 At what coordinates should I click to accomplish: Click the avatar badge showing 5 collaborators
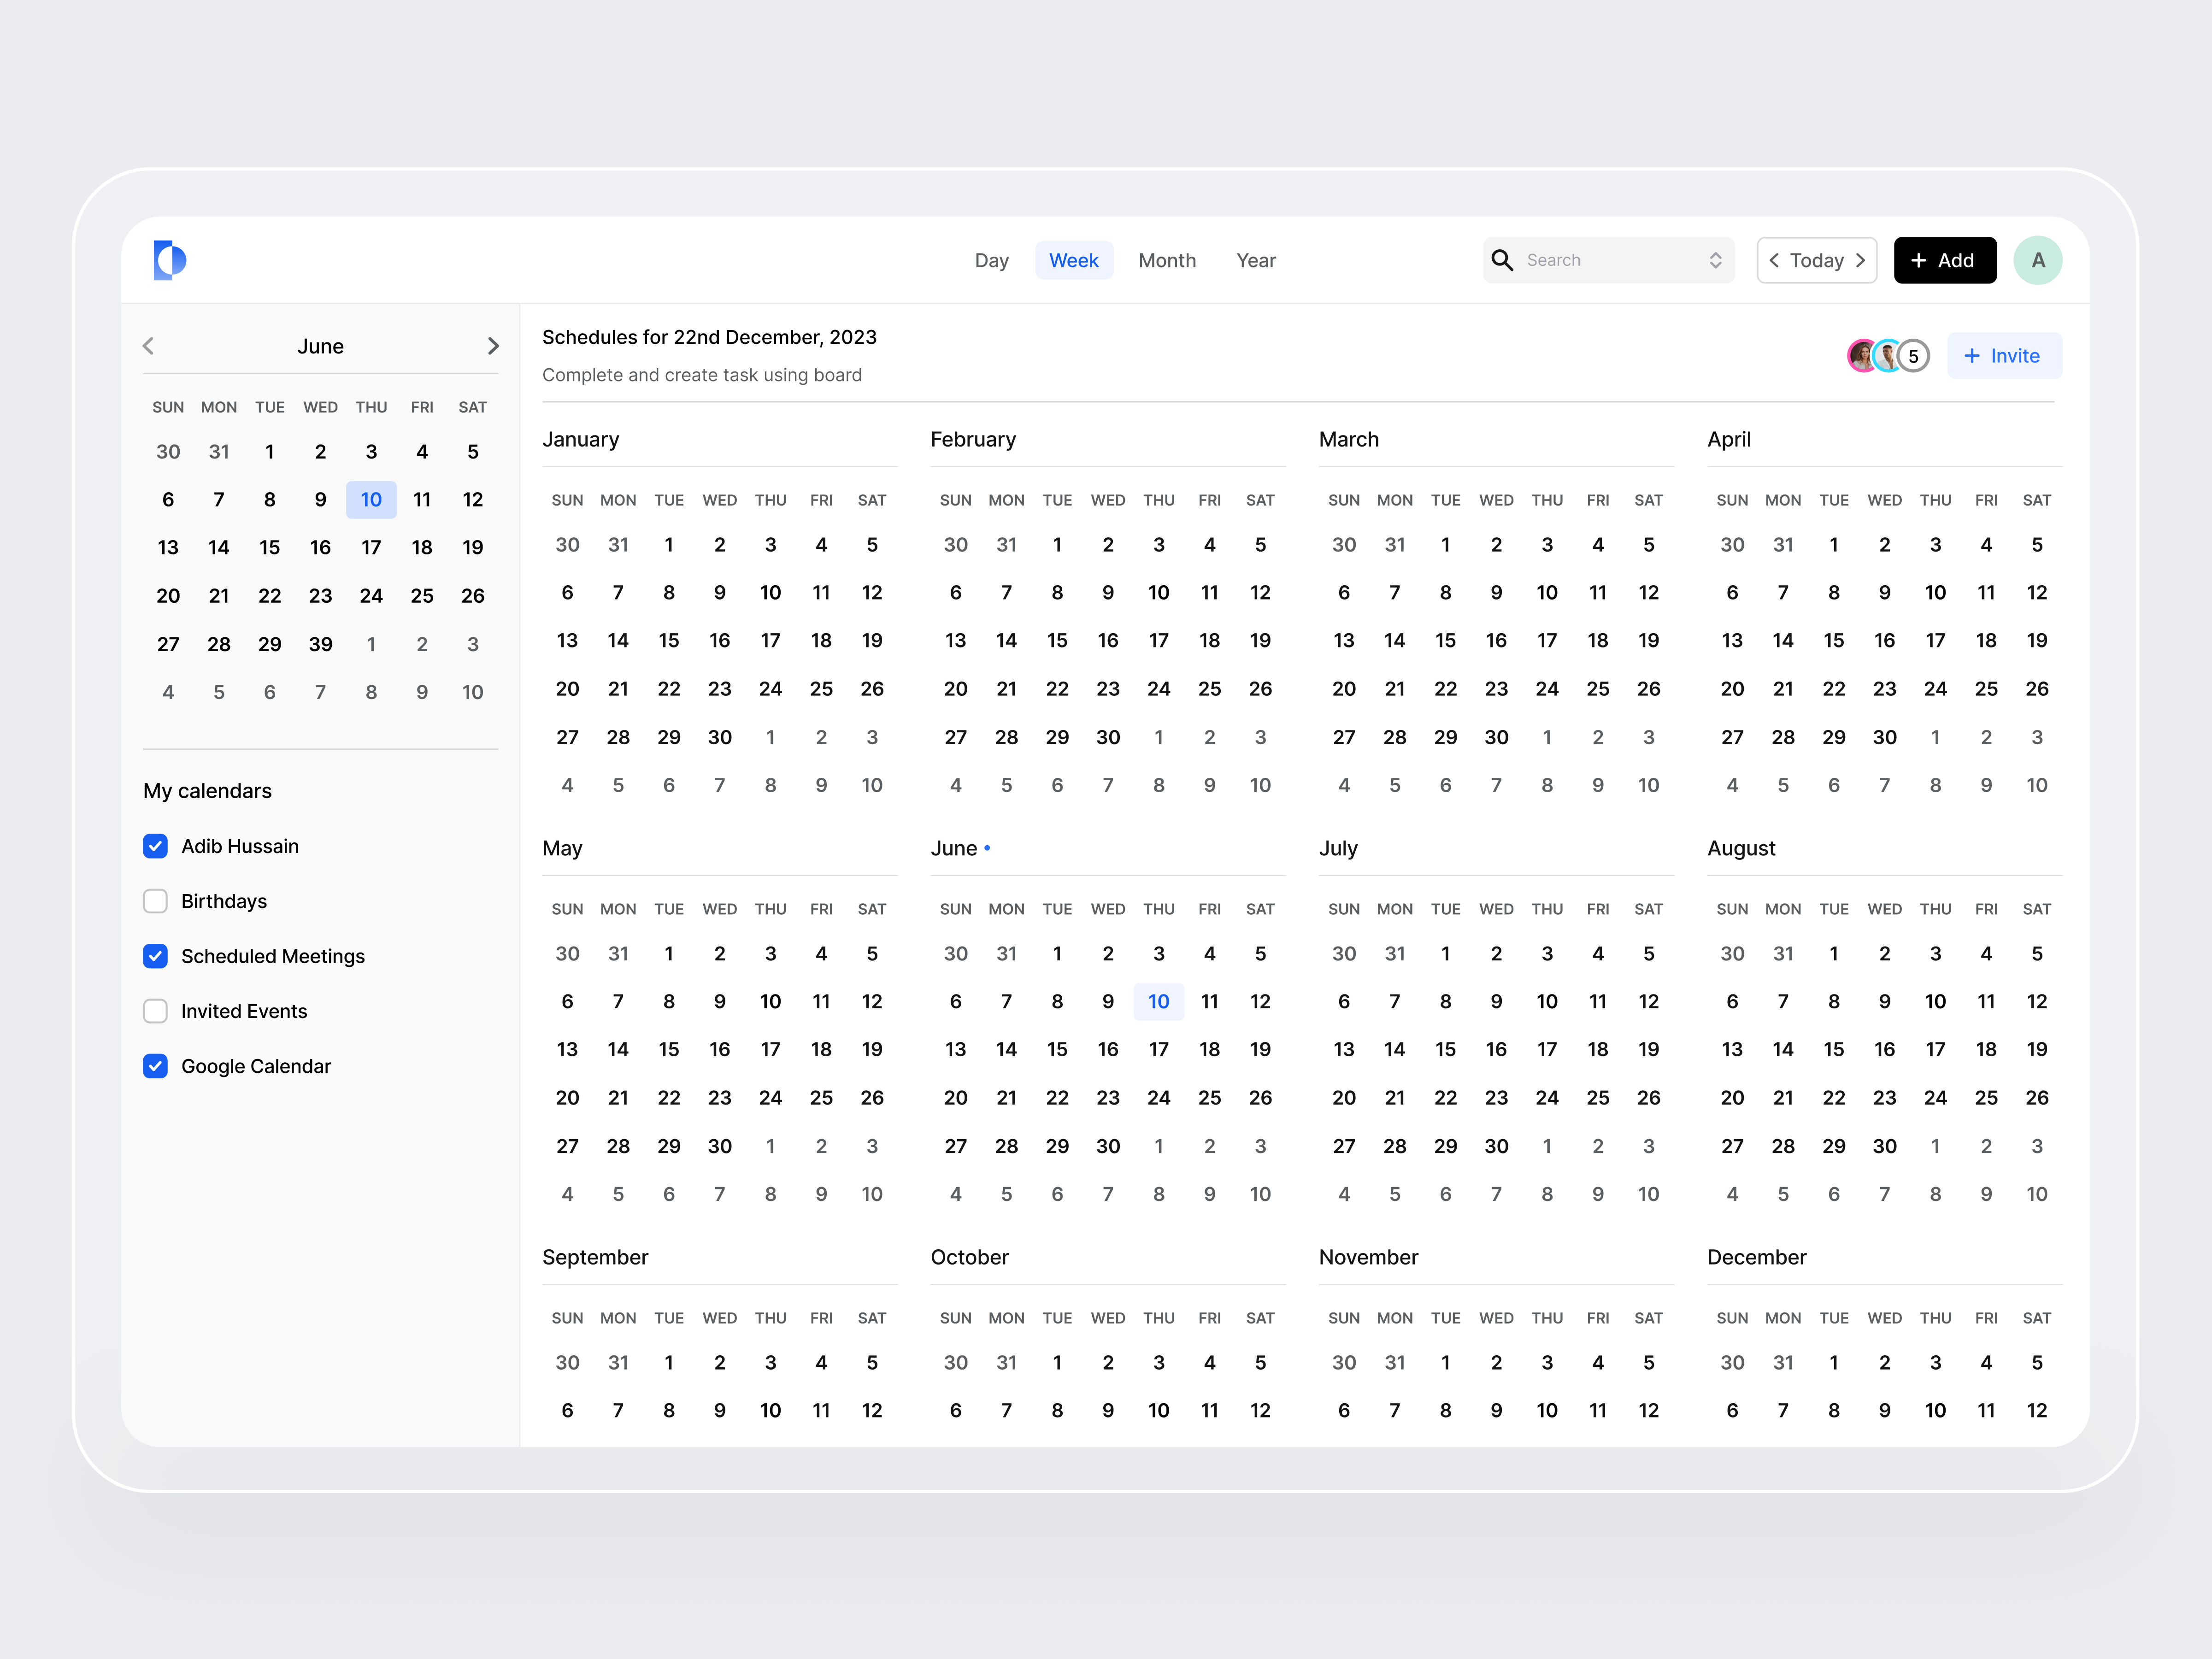pos(1913,355)
